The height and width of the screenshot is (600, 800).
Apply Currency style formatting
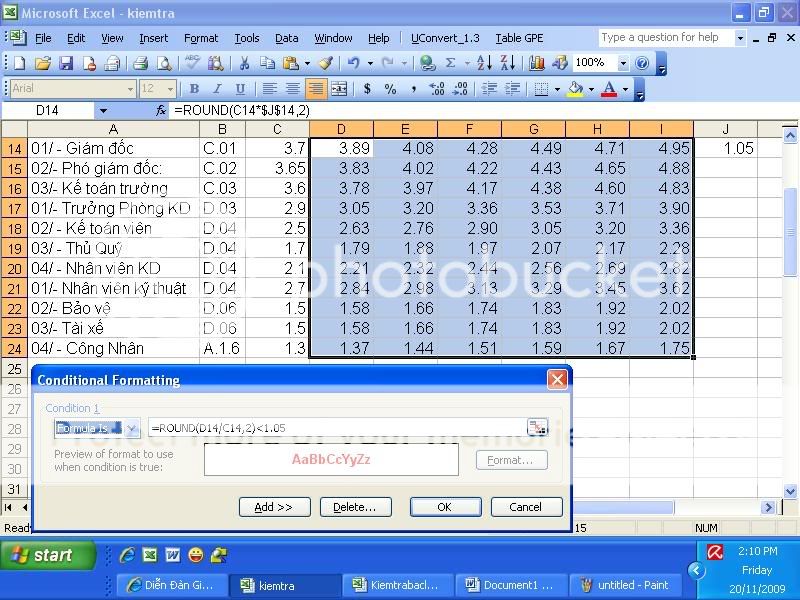[367, 88]
